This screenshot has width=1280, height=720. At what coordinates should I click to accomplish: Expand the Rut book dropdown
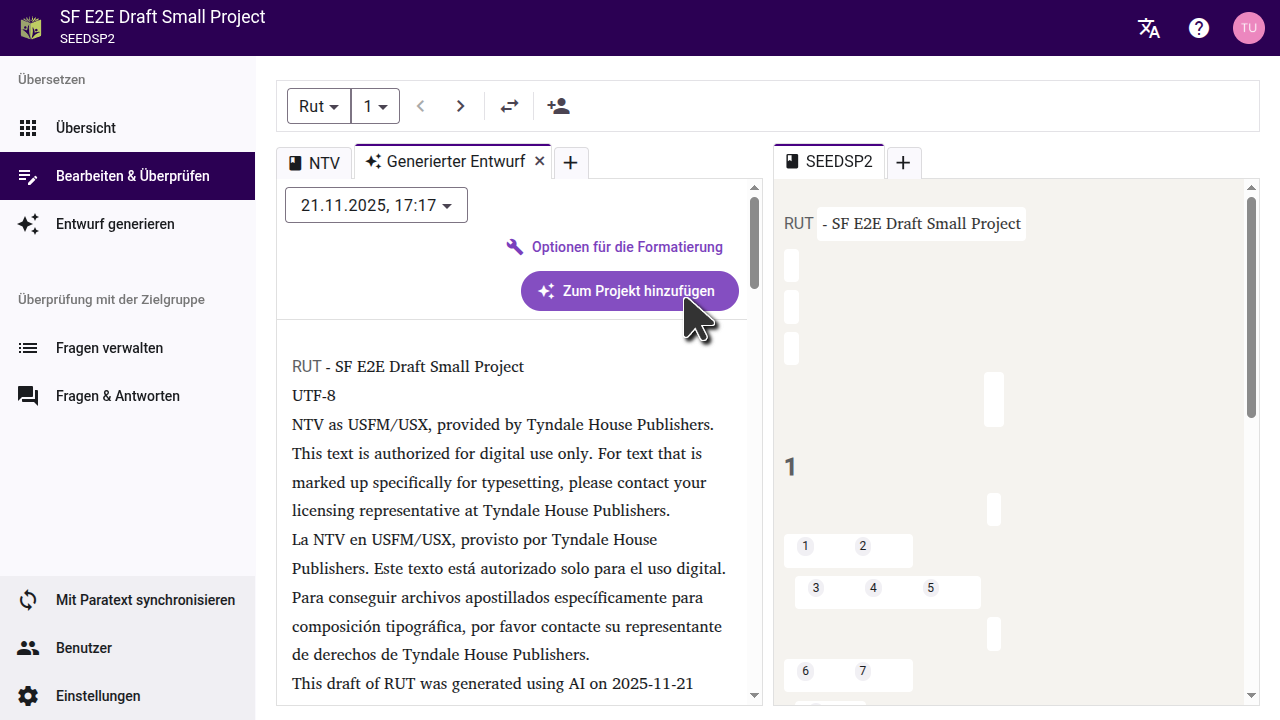coord(319,106)
